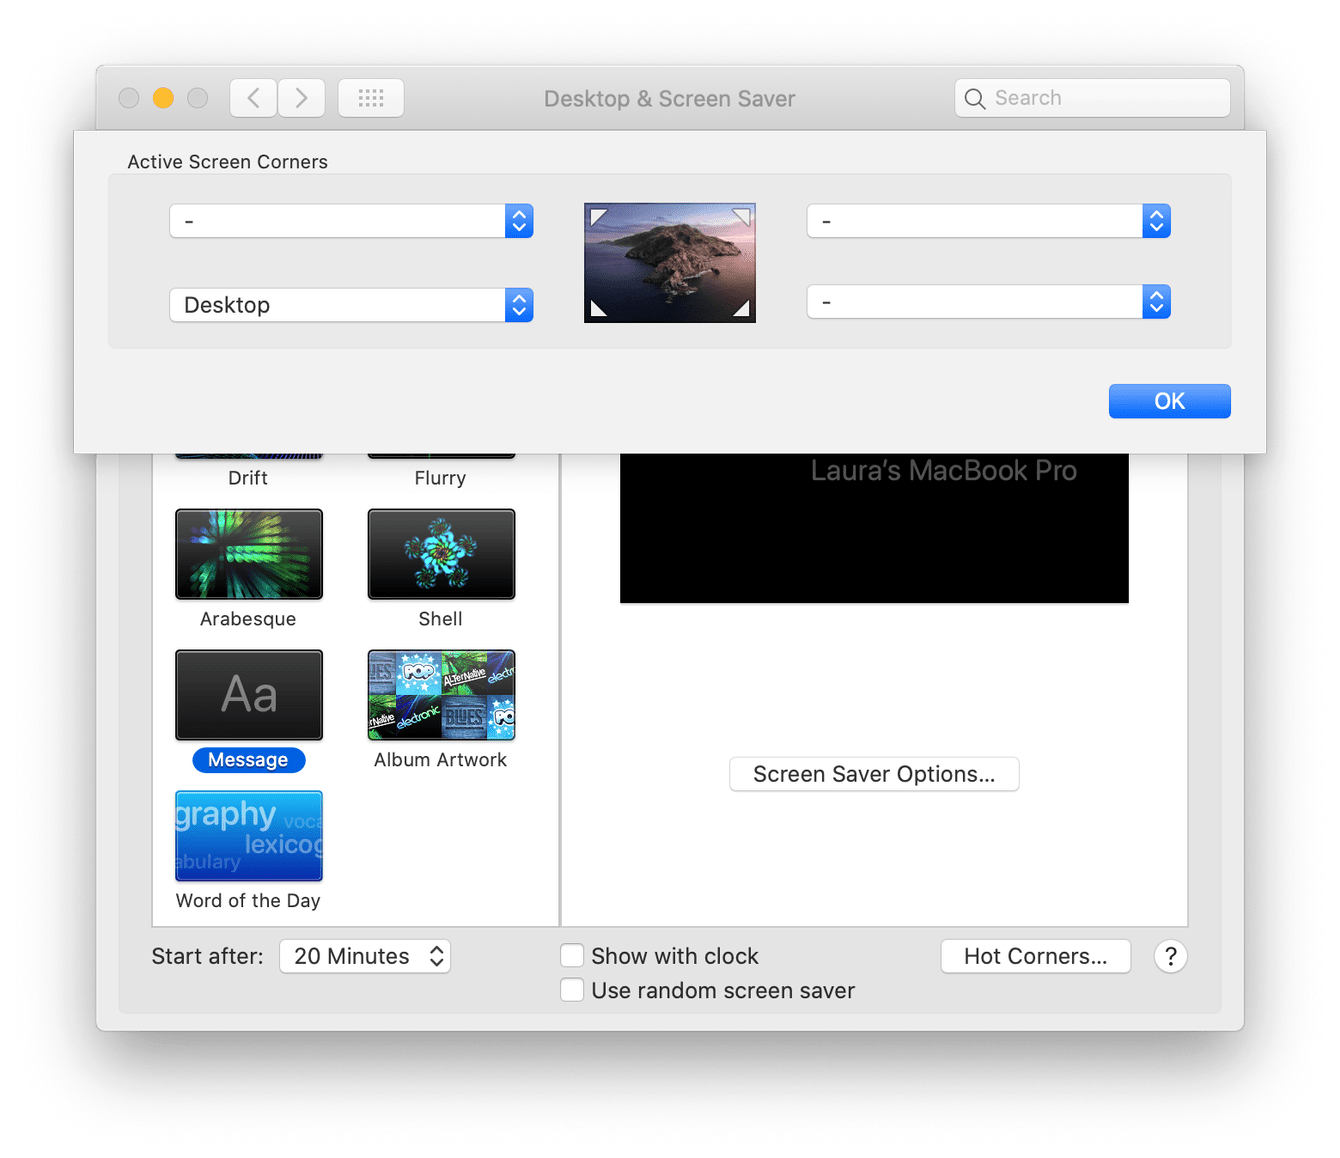1340x1158 pixels.
Task: Change the Start after 20 Minutes dropdown
Action: click(x=364, y=956)
